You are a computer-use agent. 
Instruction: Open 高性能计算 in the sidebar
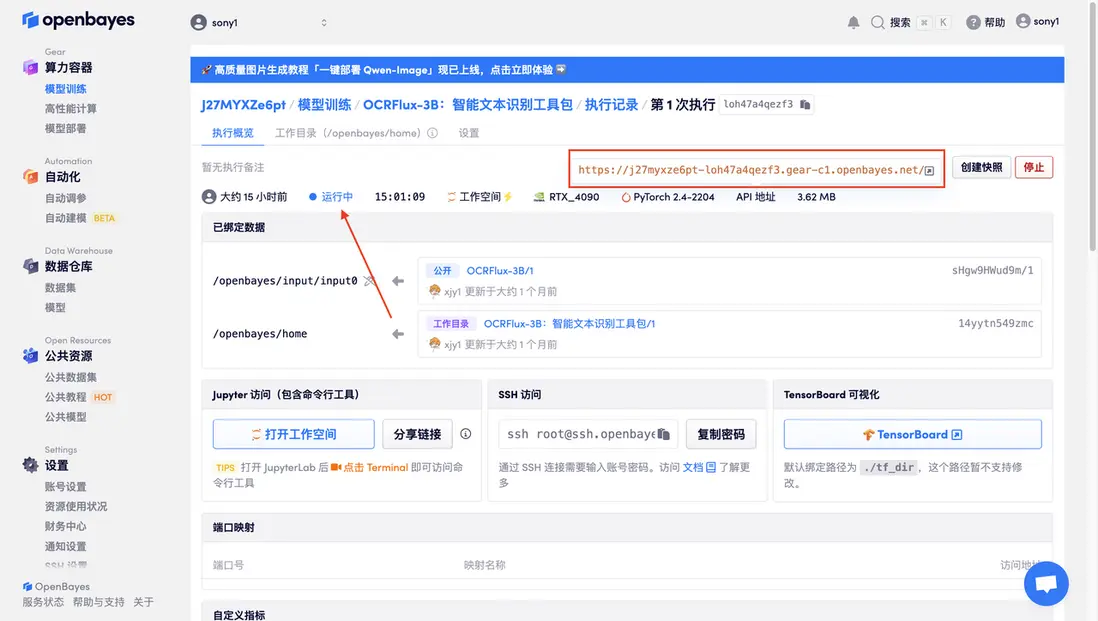(x=71, y=109)
